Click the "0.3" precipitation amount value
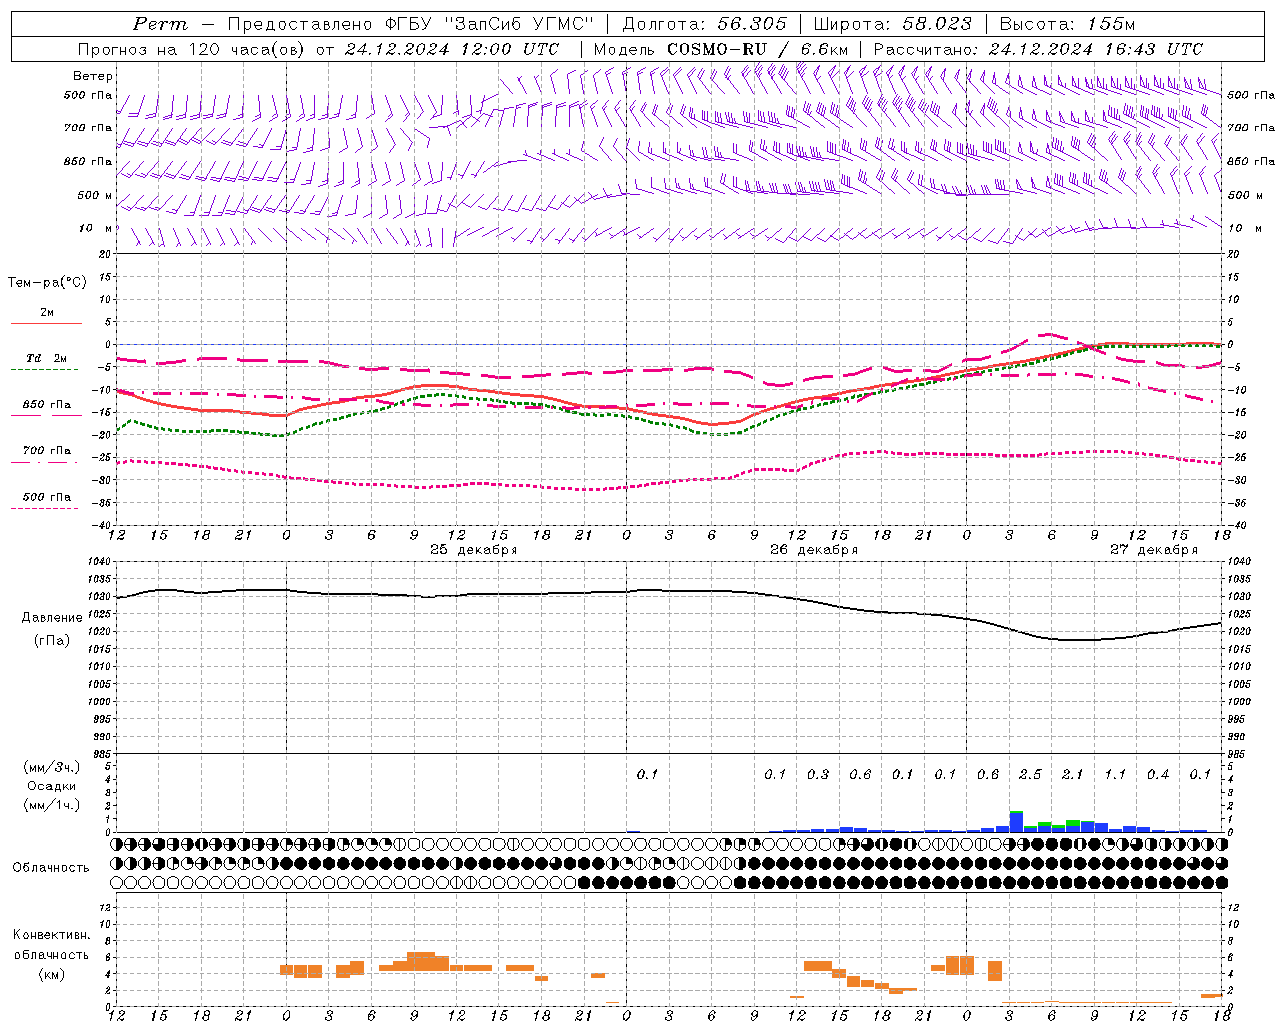The height and width of the screenshot is (1024, 1280). (817, 774)
